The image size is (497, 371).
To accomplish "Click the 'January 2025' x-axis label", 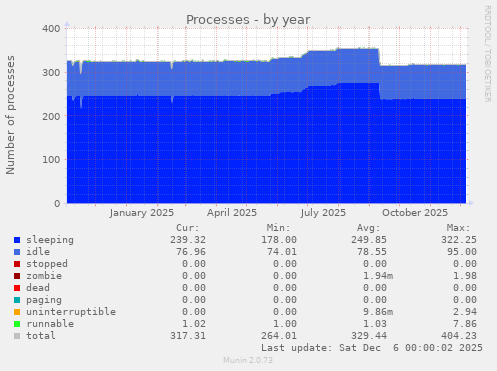I will (x=142, y=213).
